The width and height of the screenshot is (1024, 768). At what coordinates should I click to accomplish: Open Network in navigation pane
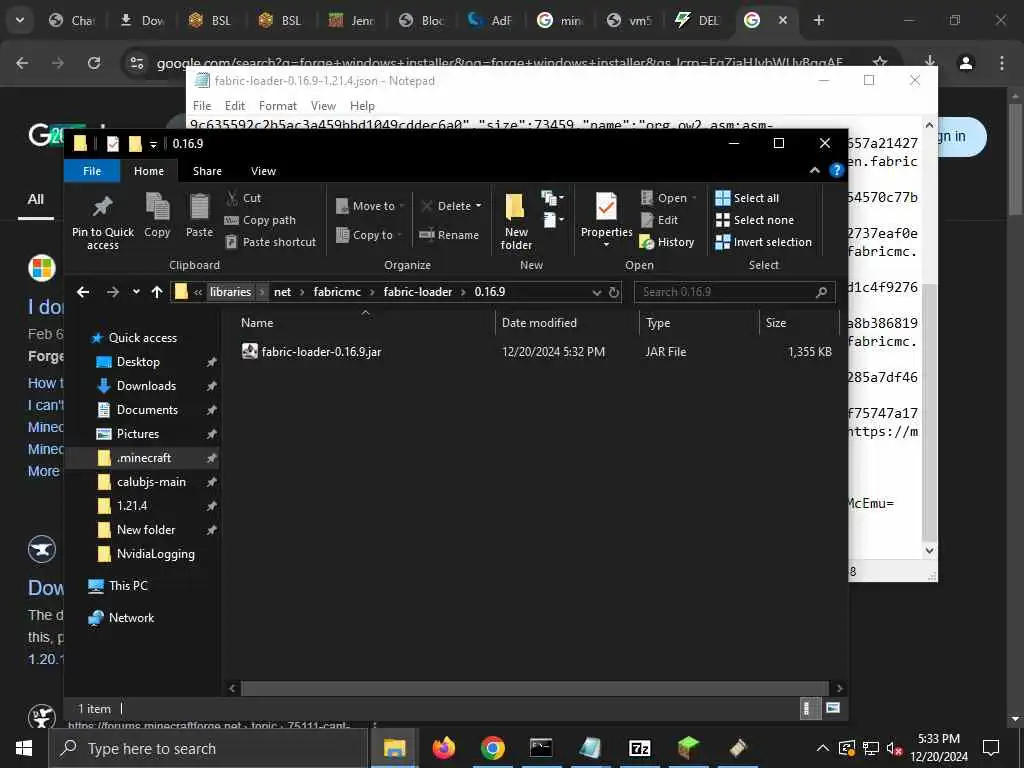131,618
